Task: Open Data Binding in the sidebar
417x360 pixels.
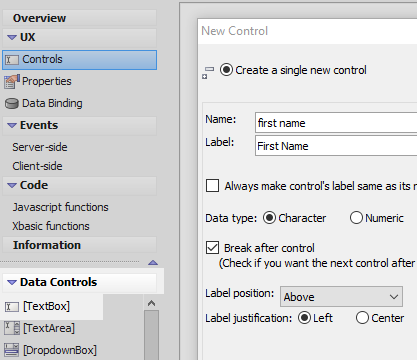Action: pos(52,103)
